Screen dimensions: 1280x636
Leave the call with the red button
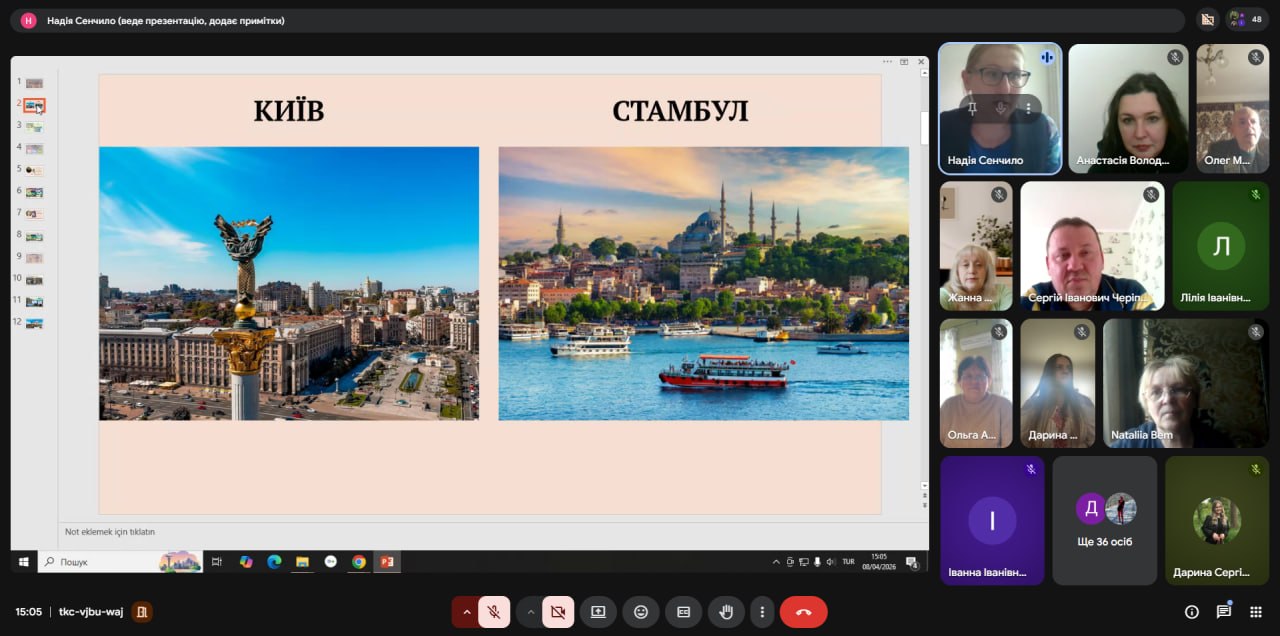pyautogui.click(x=803, y=612)
